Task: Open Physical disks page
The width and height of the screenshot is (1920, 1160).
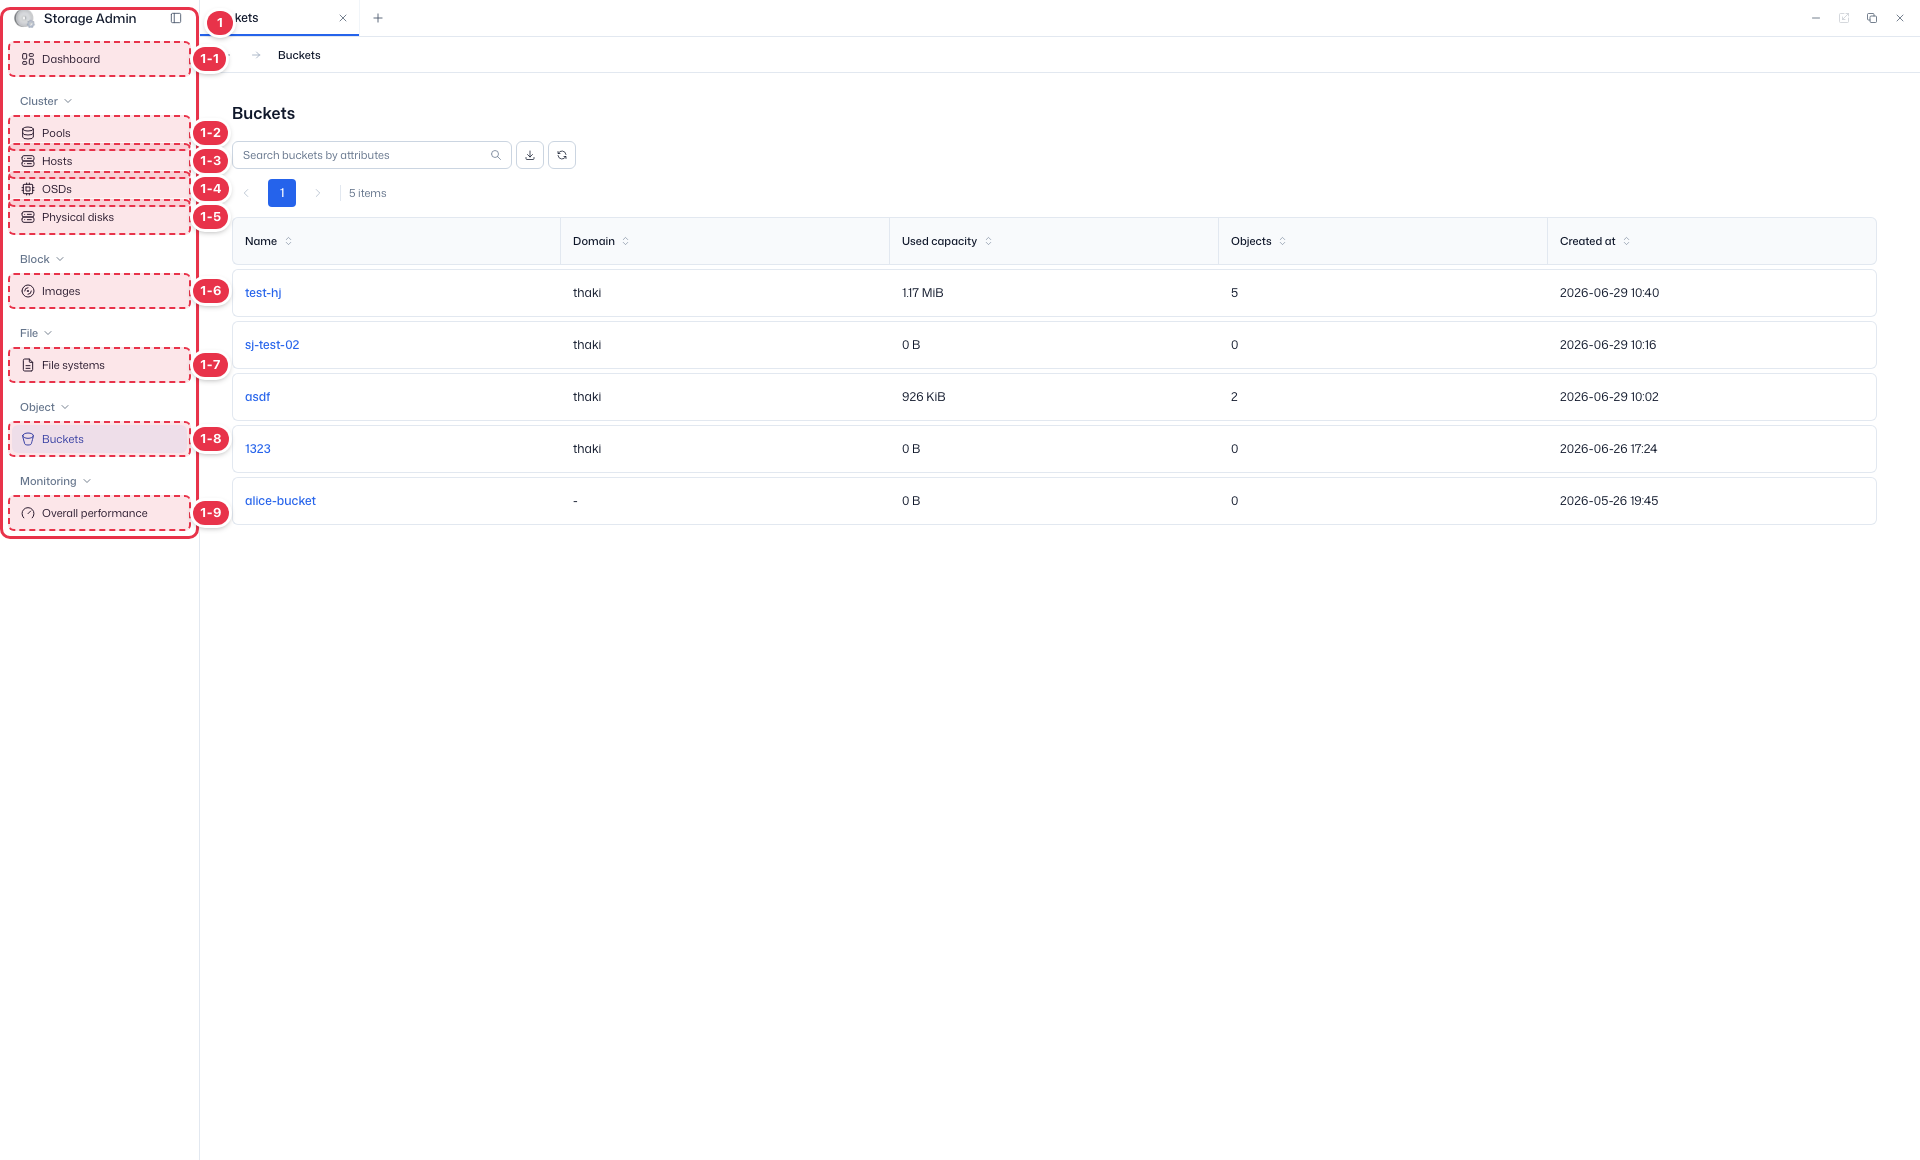Action: [99, 217]
